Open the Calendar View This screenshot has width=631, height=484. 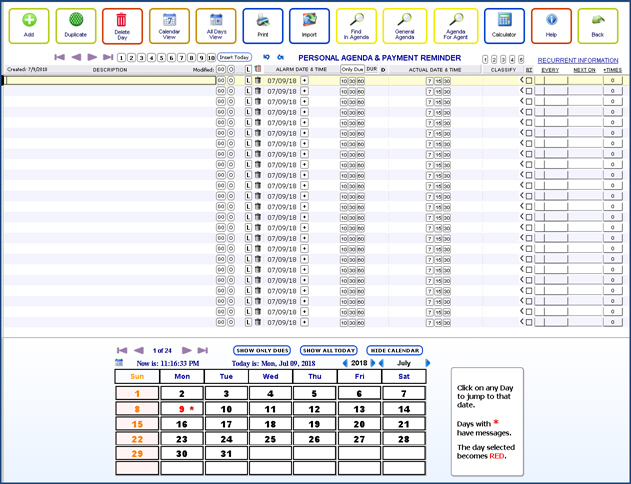(x=169, y=21)
